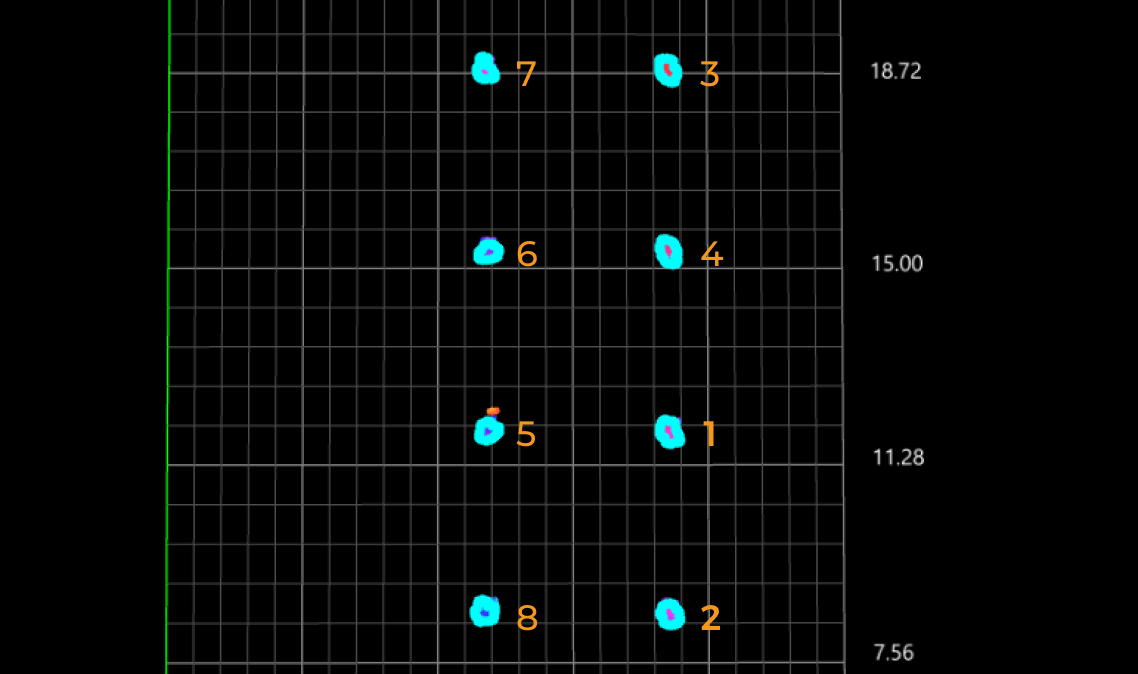
Task: Click the orange number label 7
Action: click(x=525, y=72)
